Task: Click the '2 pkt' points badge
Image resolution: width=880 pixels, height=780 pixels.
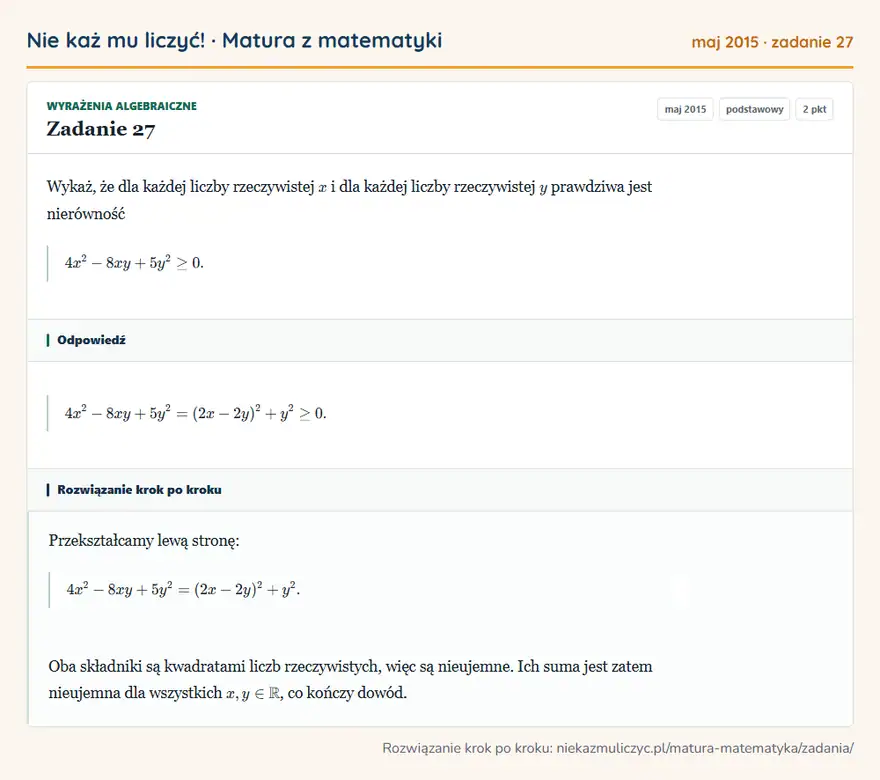Action: [814, 109]
